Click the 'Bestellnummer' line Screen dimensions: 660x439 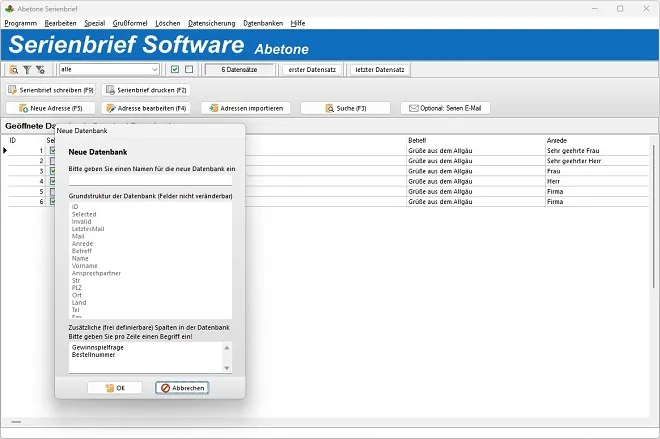pyautogui.click(x=93, y=355)
